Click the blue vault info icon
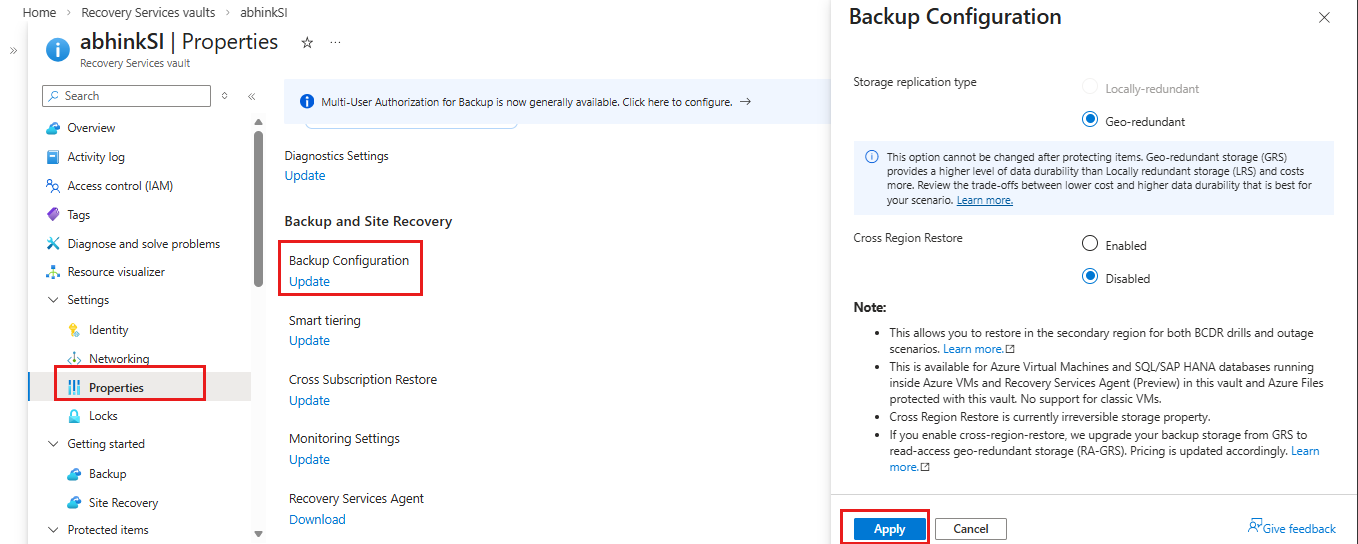 (58, 50)
